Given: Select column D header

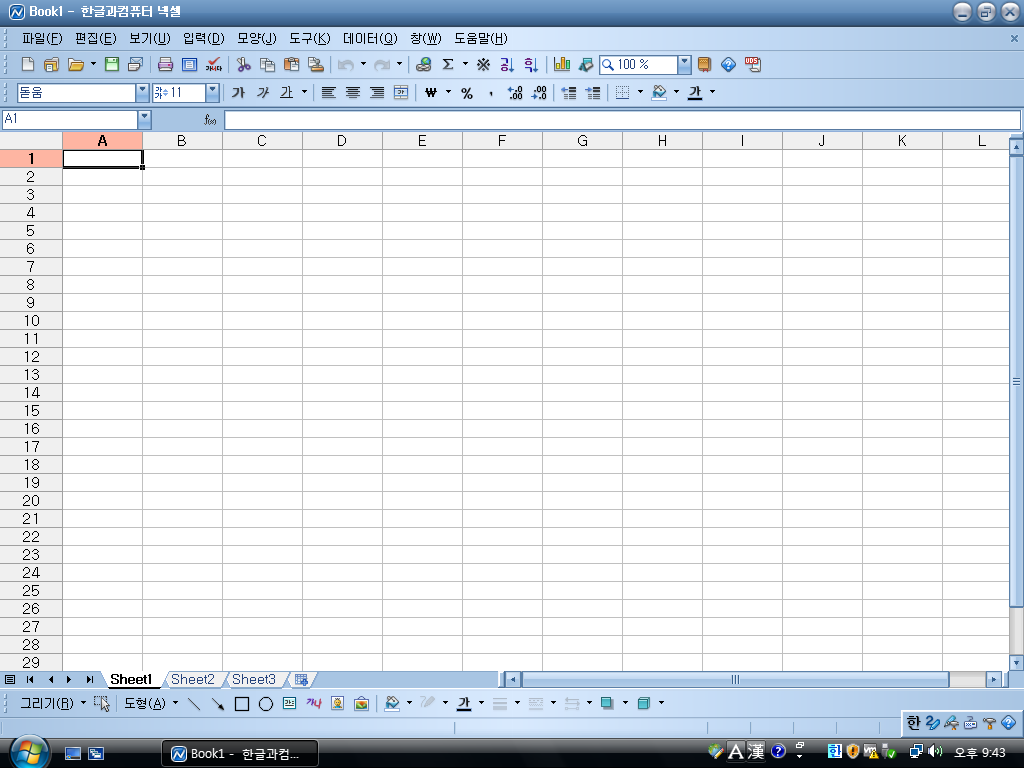Looking at the screenshot, I should coord(342,141).
